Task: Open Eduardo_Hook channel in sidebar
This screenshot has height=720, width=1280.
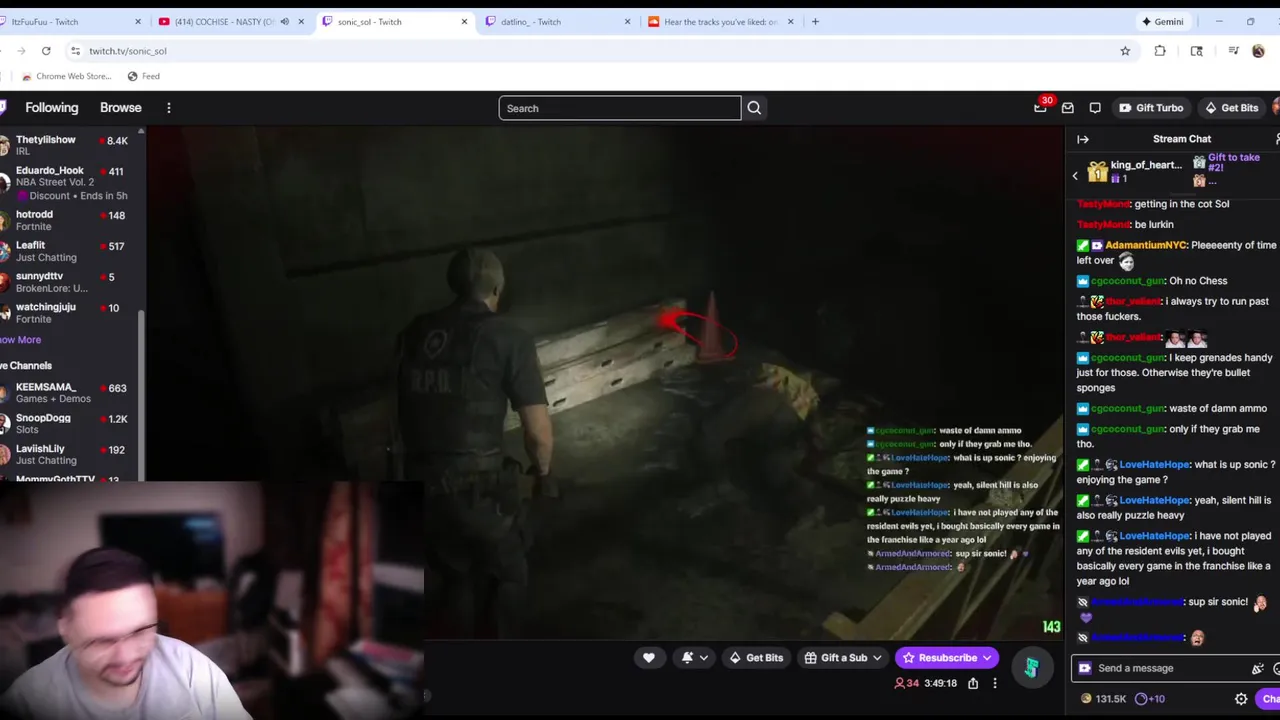Action: click(x=68, y=183)
